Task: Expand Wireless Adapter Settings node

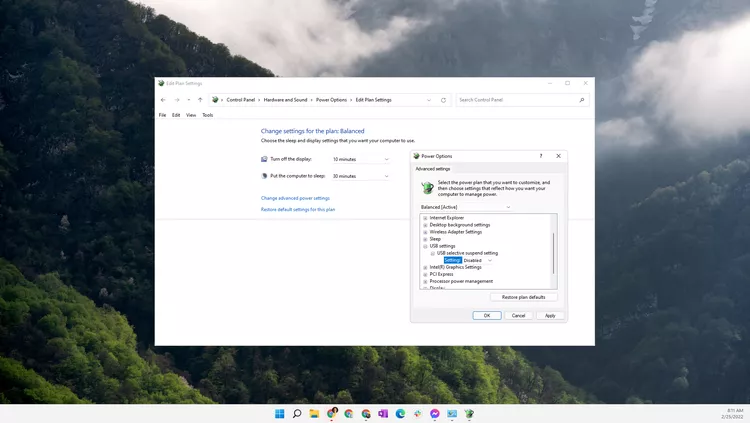Action: pos(425,232)
